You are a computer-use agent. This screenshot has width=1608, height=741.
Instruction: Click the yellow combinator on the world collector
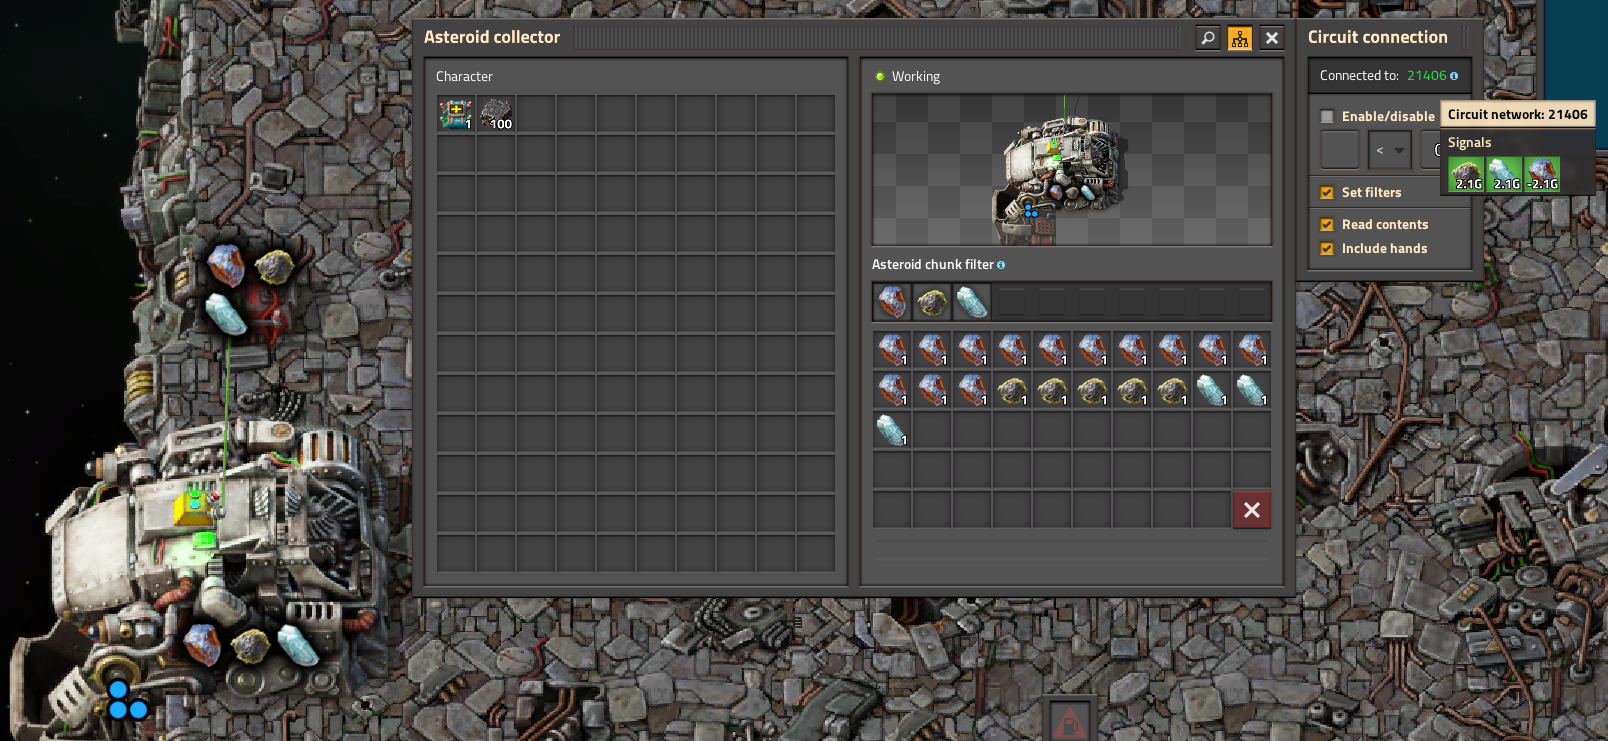191,508
